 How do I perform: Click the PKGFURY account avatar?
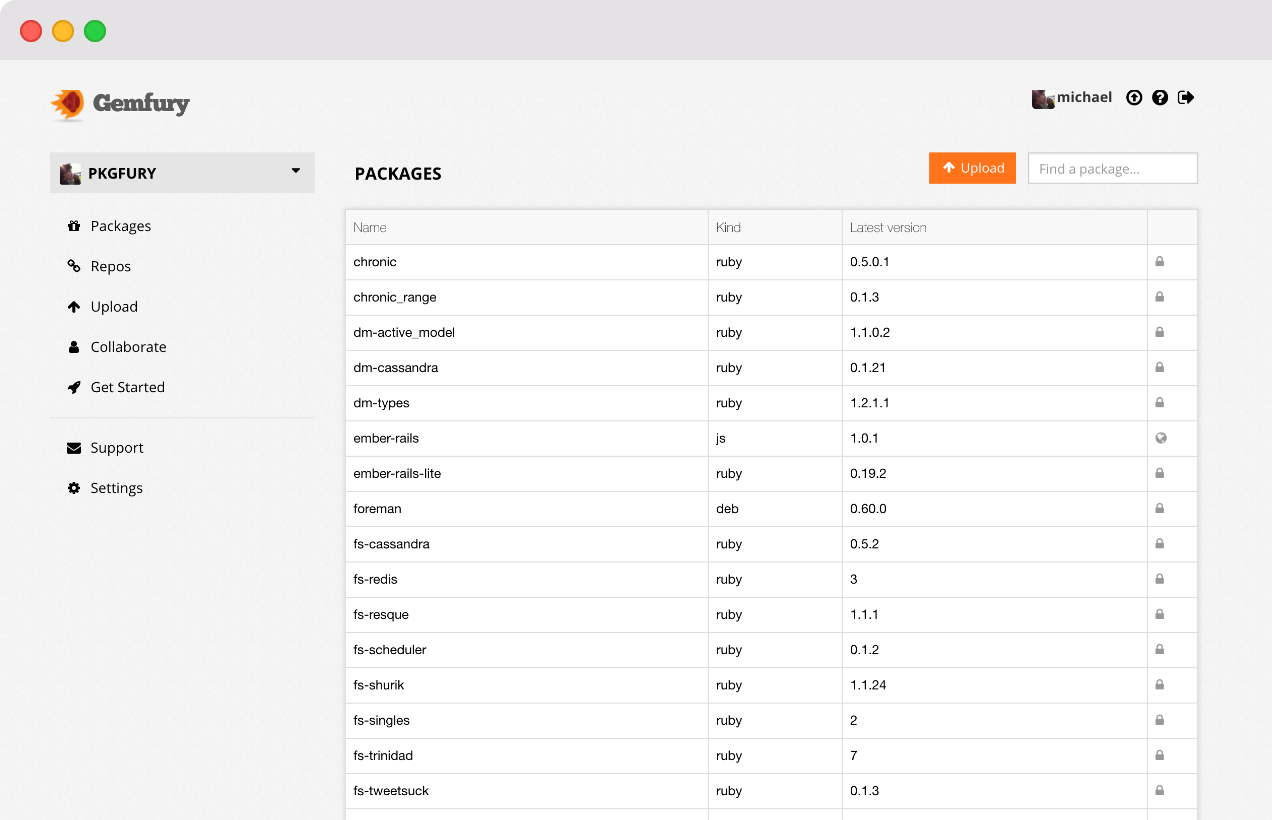[x=70, y=174]
